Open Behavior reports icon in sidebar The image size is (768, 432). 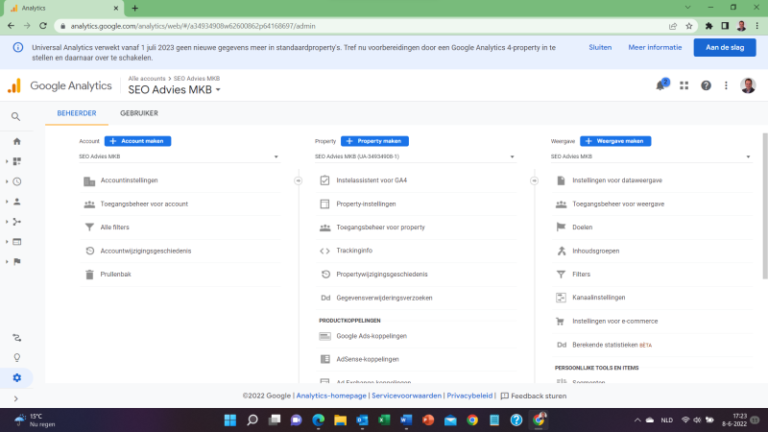(x=17, y=242)
